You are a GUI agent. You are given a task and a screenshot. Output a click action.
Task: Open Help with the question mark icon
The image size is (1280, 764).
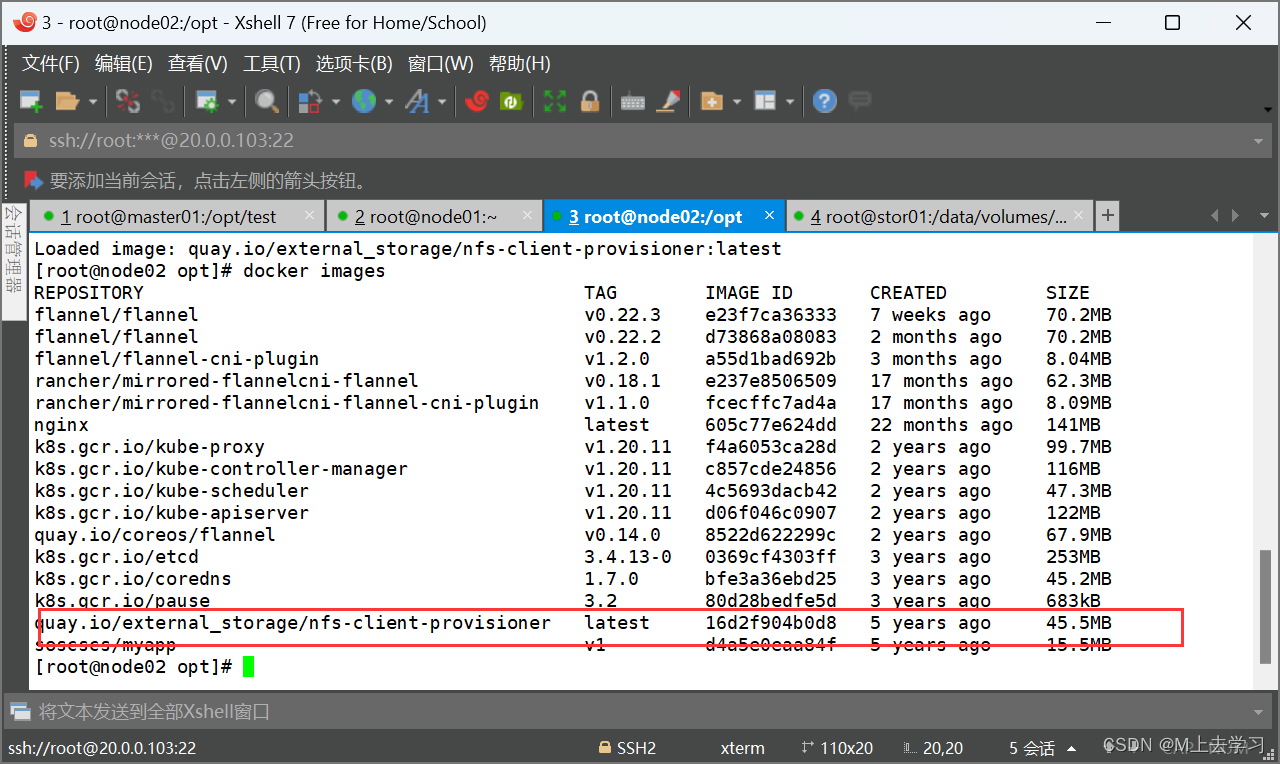click(x=824, y=101)
